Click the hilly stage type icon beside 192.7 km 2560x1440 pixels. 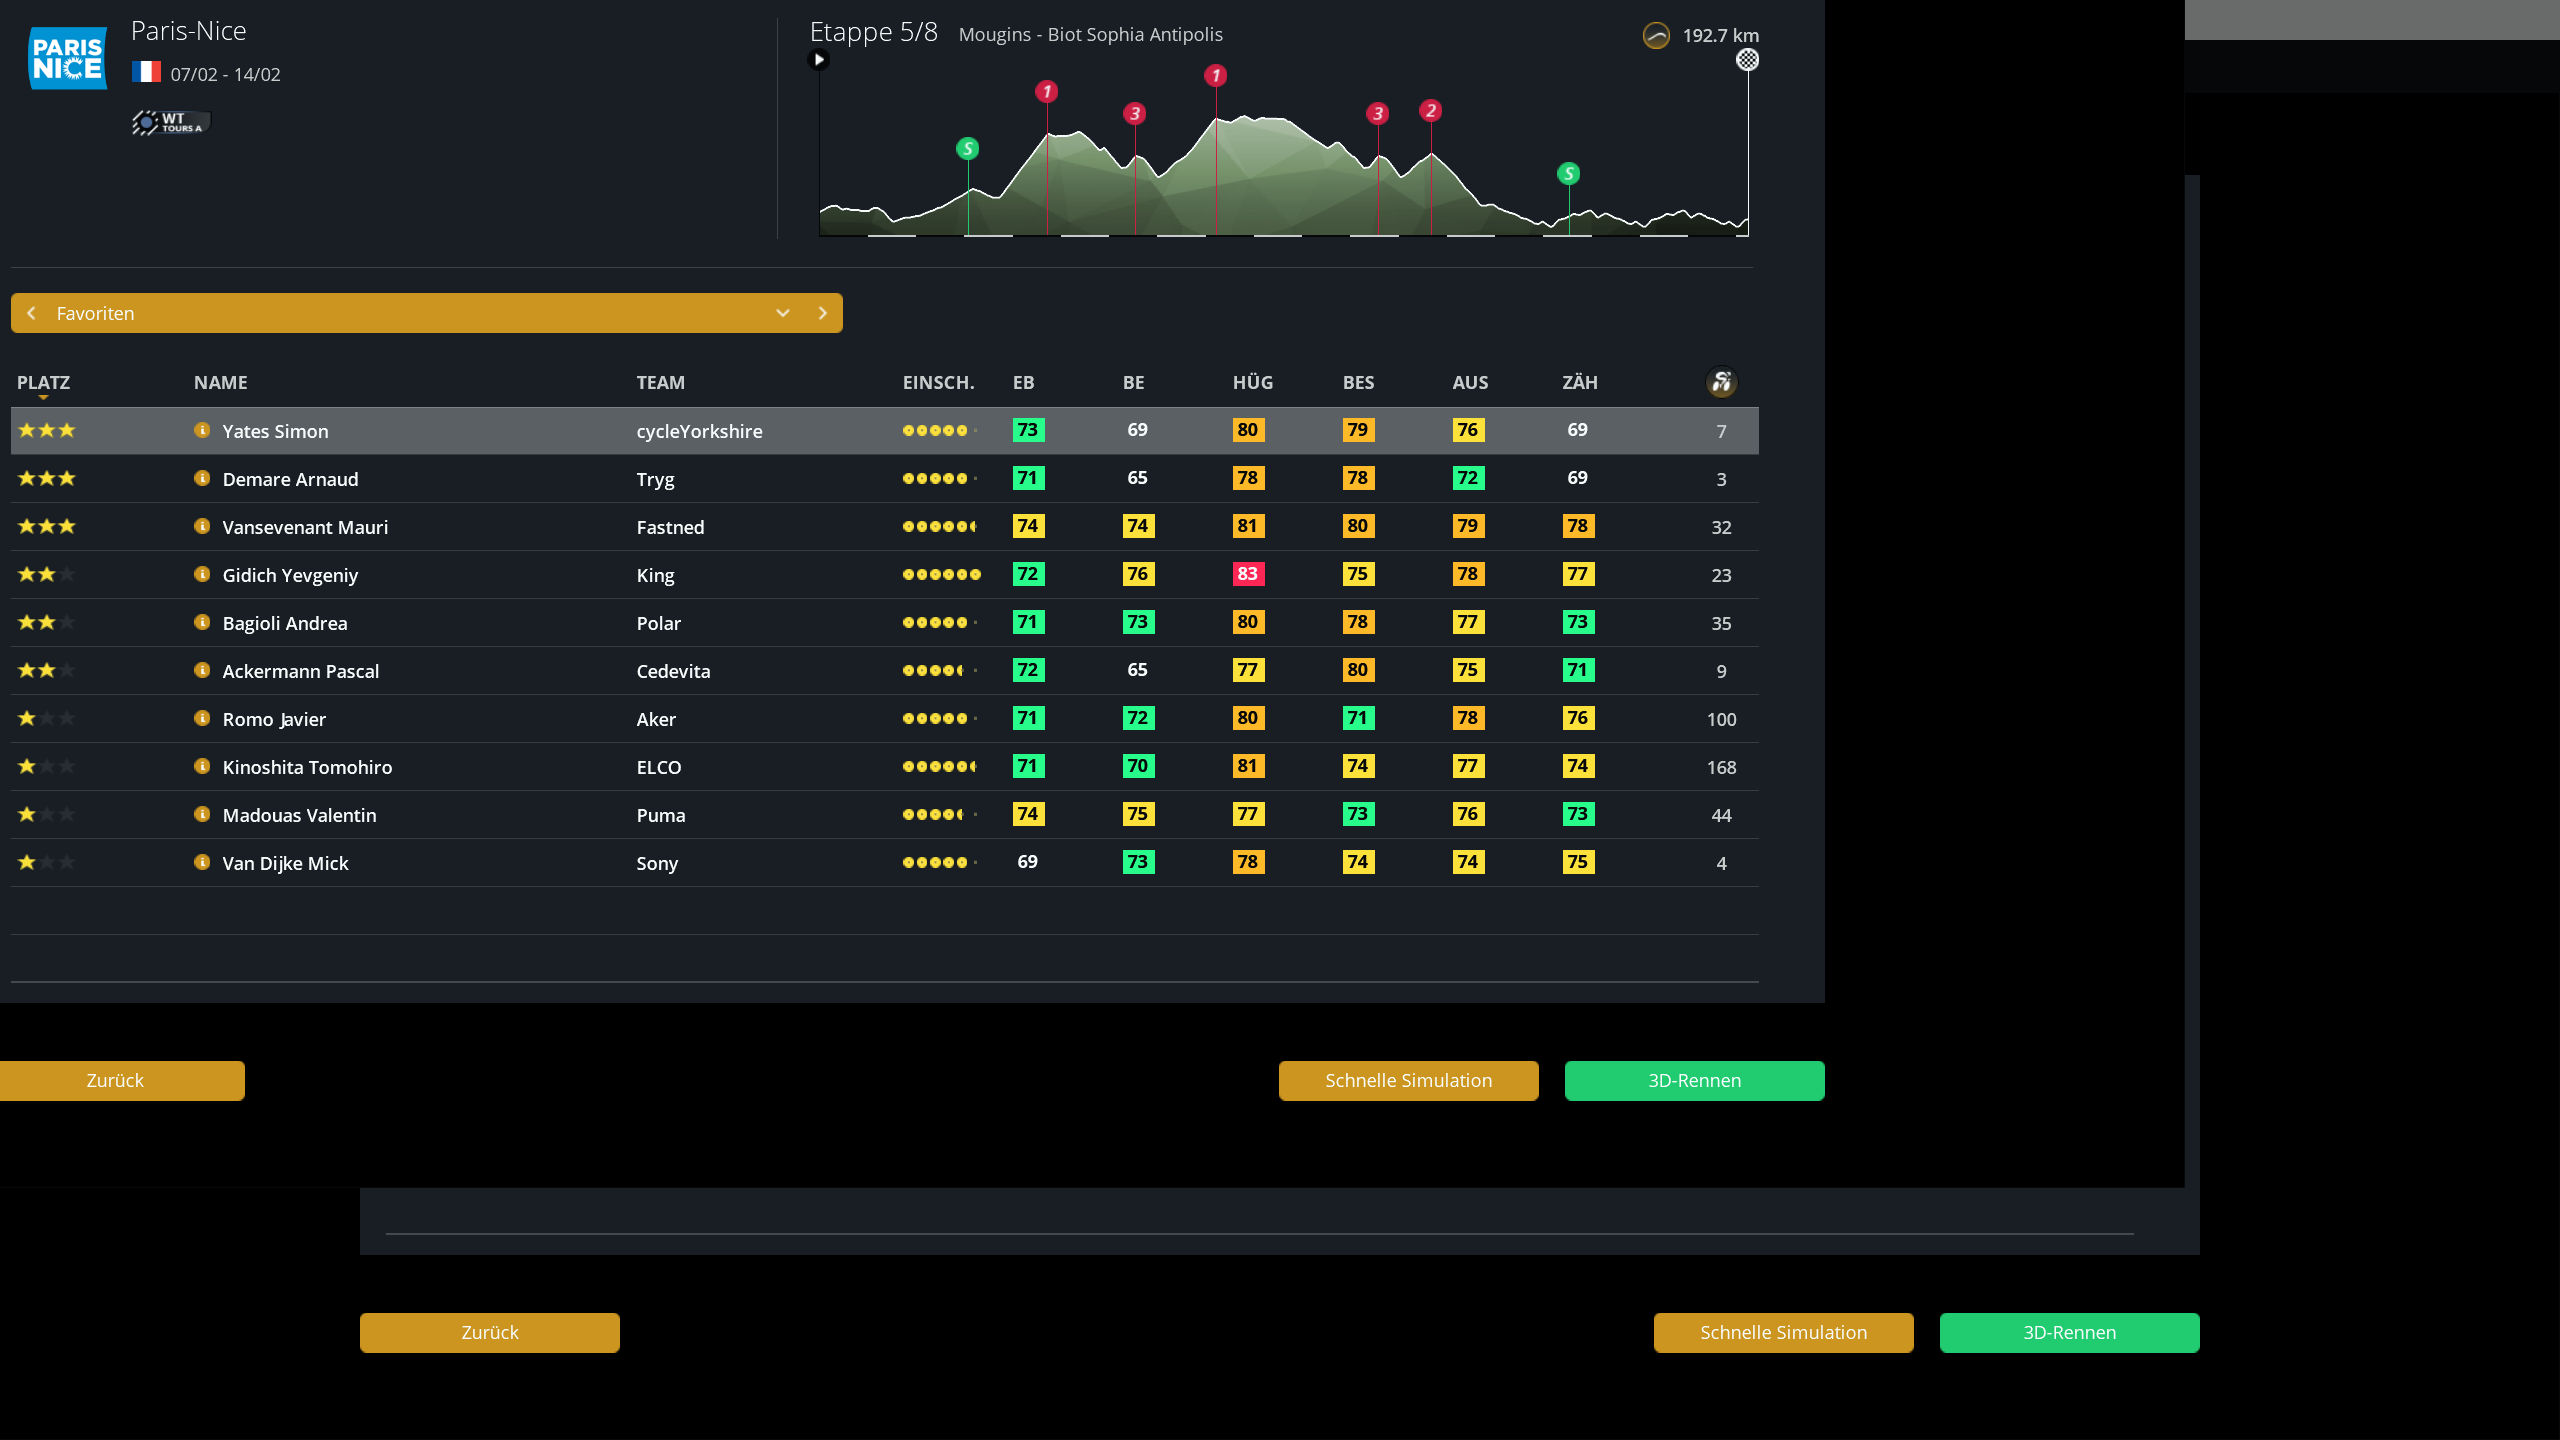[x=1656, y=35]
